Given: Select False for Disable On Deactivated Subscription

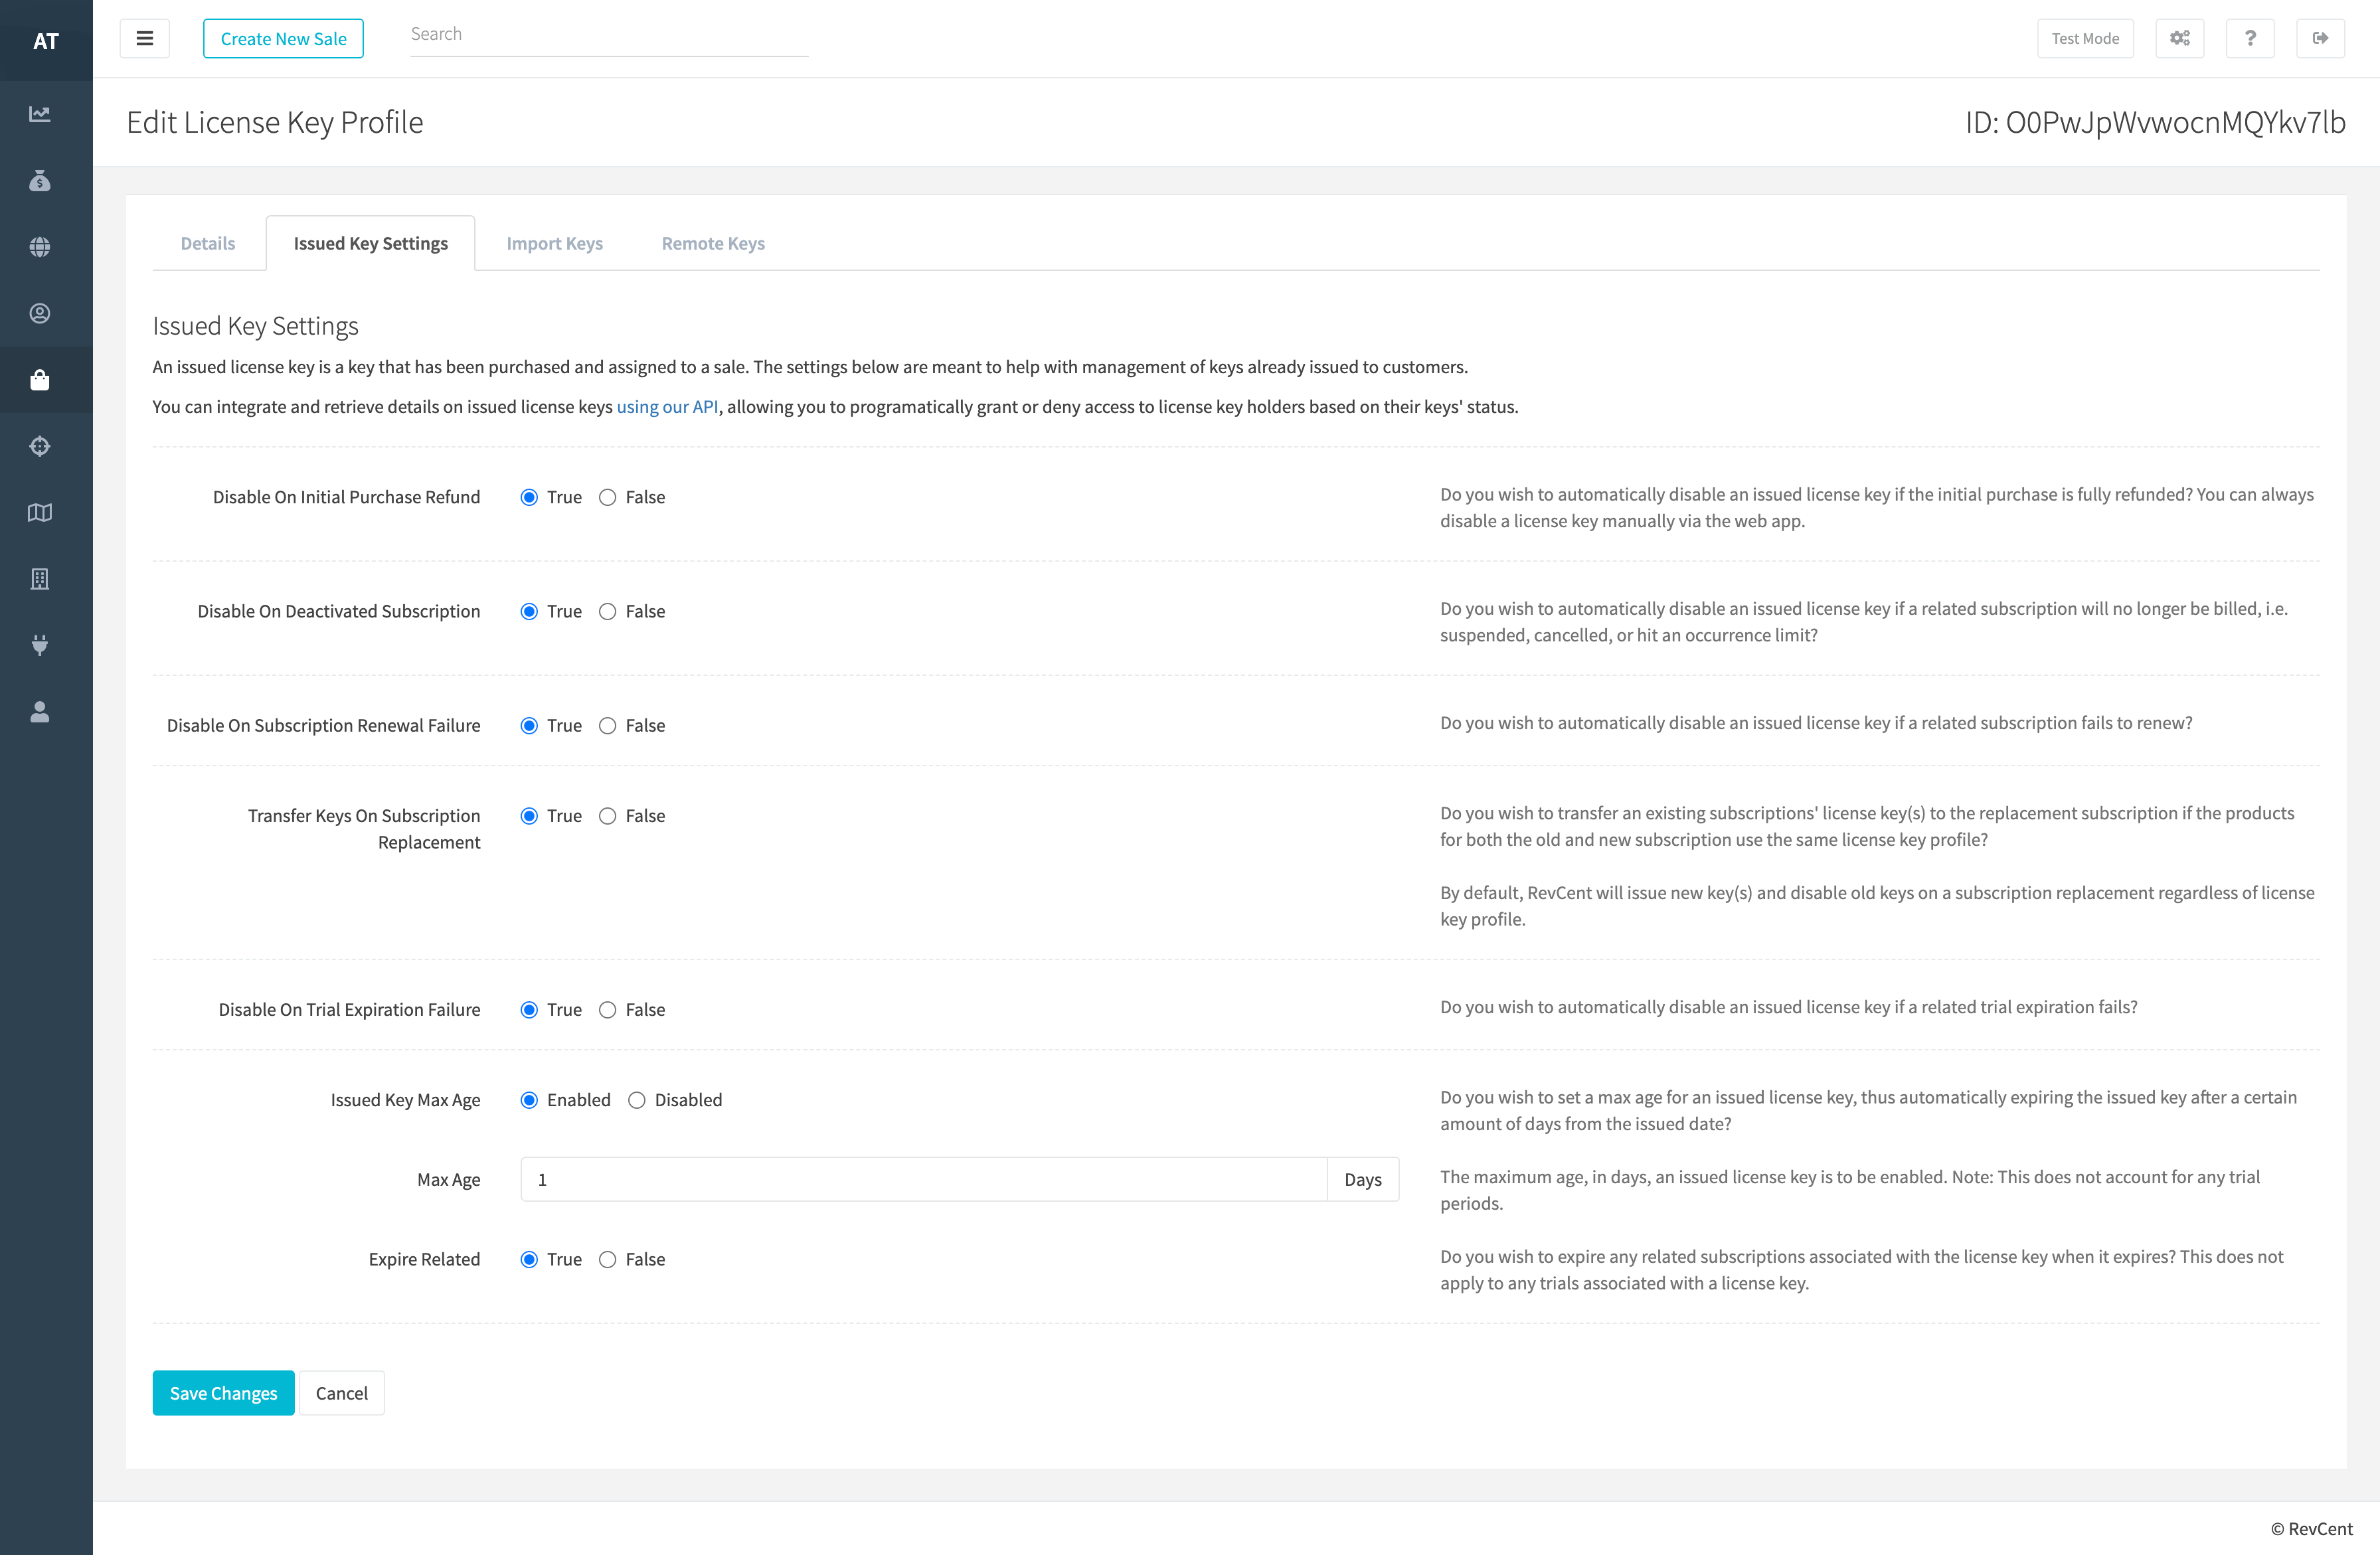Looking at the screenshot, I should click(607, 611).
